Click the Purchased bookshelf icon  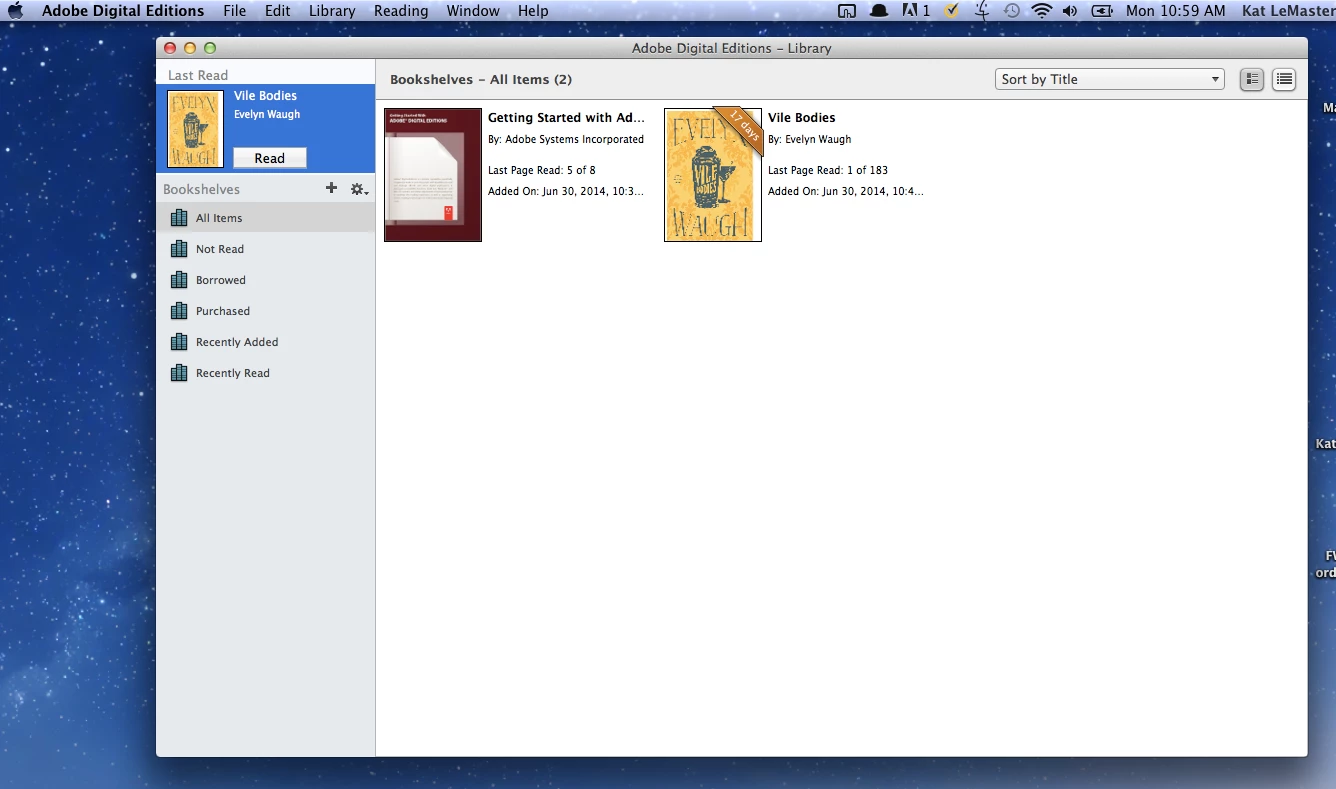(x=179, y=311)
